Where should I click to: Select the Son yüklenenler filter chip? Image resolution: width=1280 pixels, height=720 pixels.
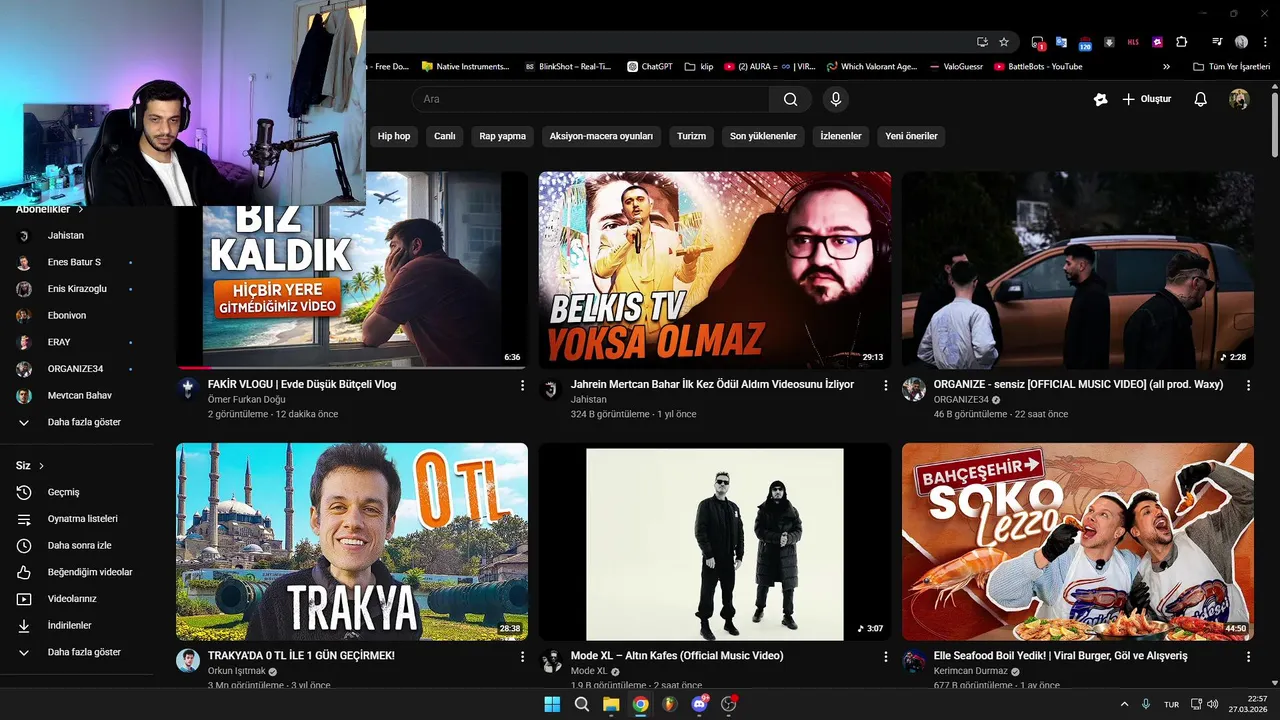coord(763,136)
